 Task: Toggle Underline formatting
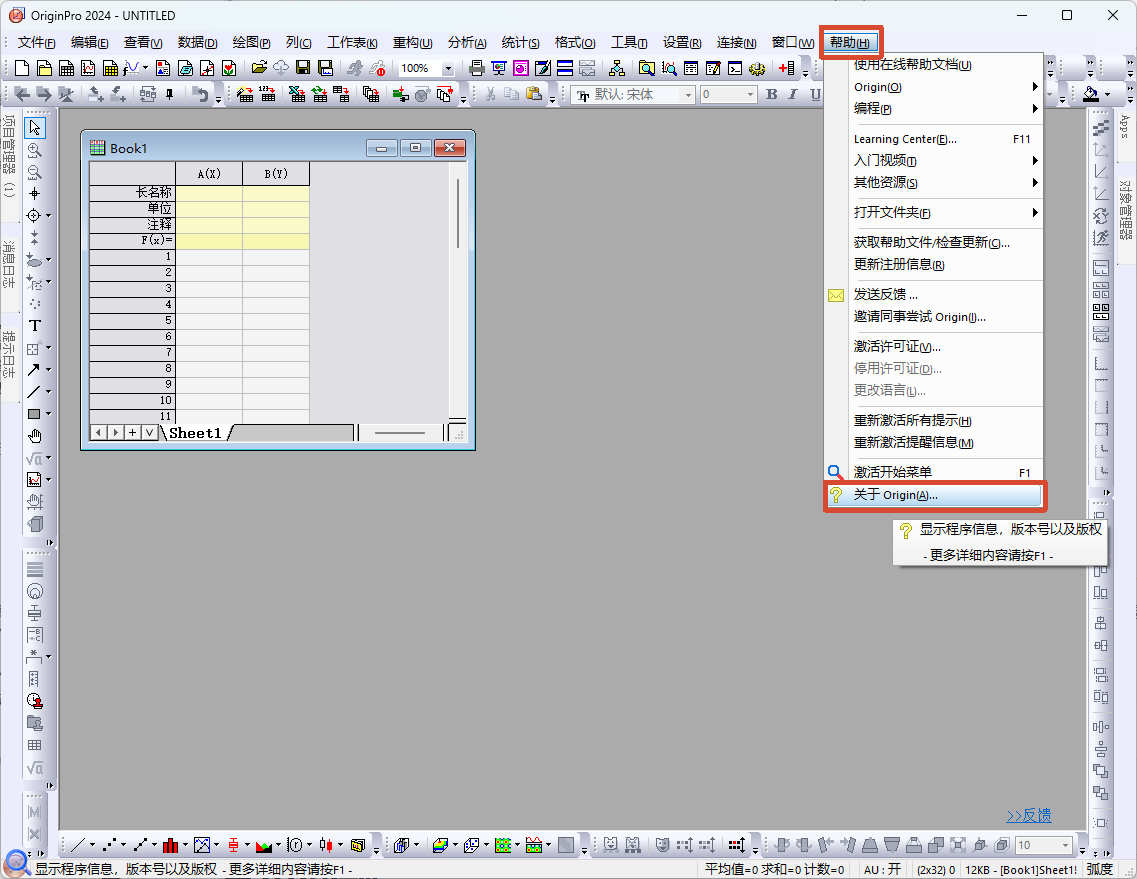coord(815,94)
